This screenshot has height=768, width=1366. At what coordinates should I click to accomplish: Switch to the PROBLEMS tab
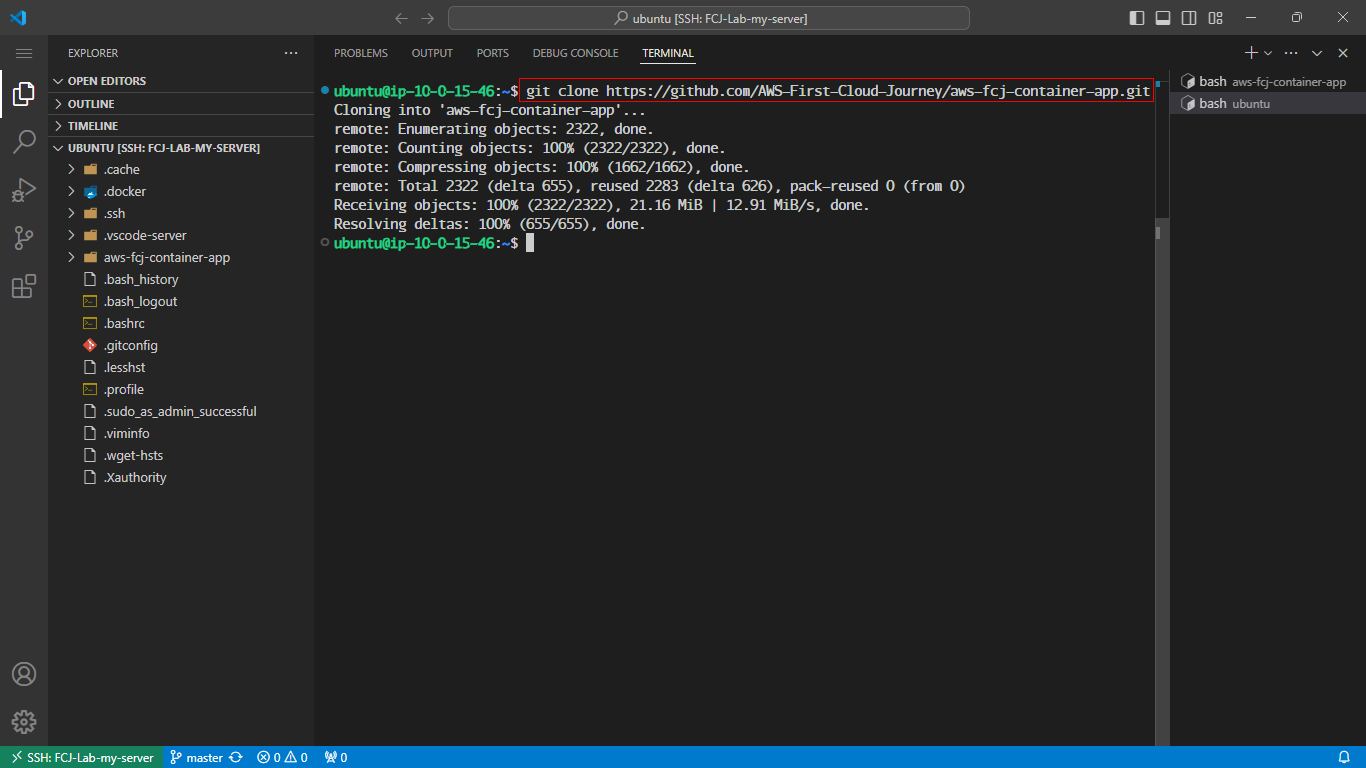click(x=361, y=53)
